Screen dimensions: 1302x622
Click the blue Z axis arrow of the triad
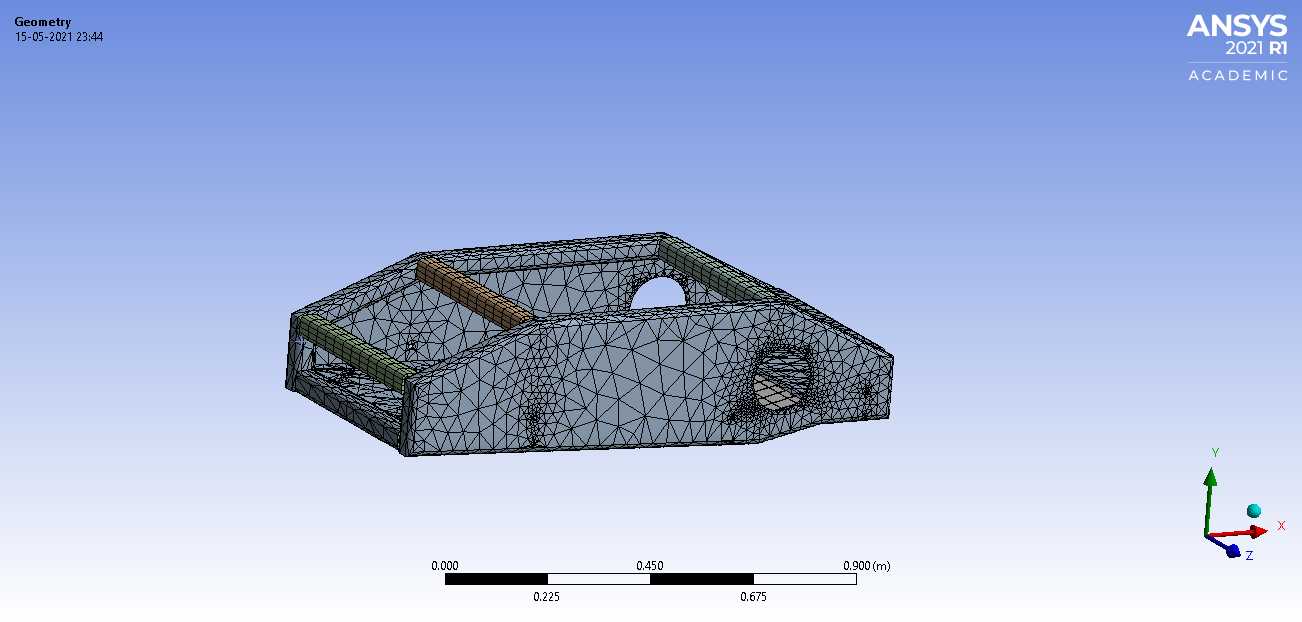coord(1228,546)
